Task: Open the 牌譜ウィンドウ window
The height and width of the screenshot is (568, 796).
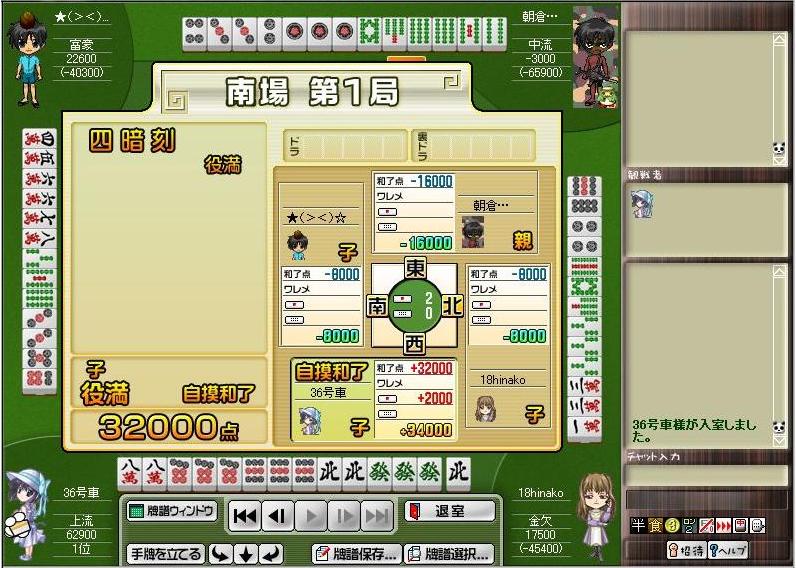Action: (172, 511)
